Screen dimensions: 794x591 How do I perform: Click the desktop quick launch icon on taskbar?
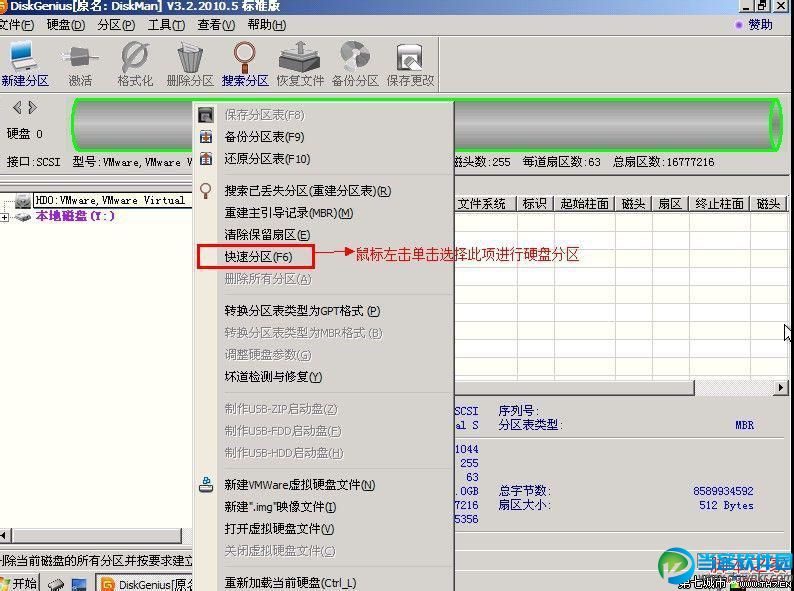[x=78, y=584]
